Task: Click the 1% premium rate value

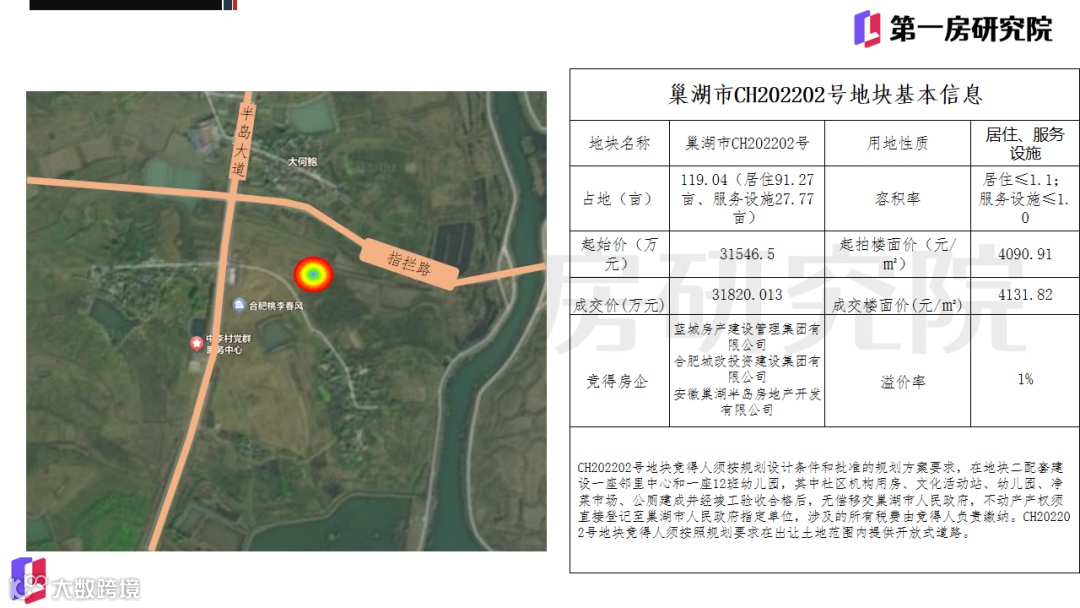Action: [1025, 379]
